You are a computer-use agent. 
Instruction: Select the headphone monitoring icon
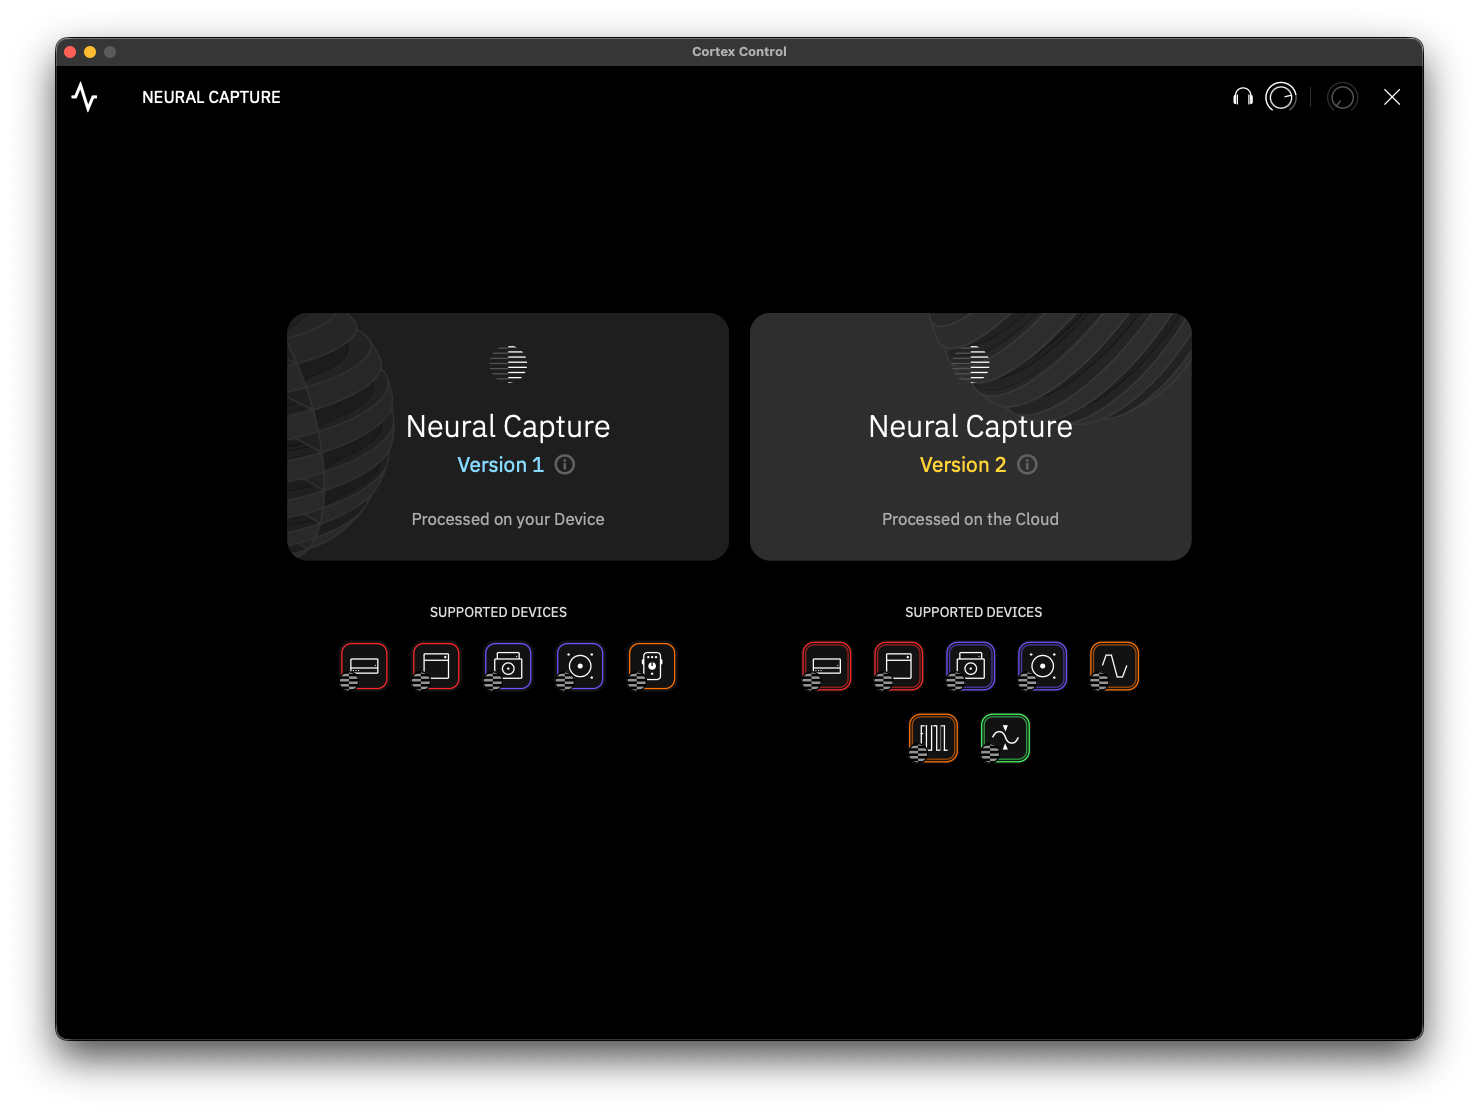pyautogui.click(x=1242, y=96)
